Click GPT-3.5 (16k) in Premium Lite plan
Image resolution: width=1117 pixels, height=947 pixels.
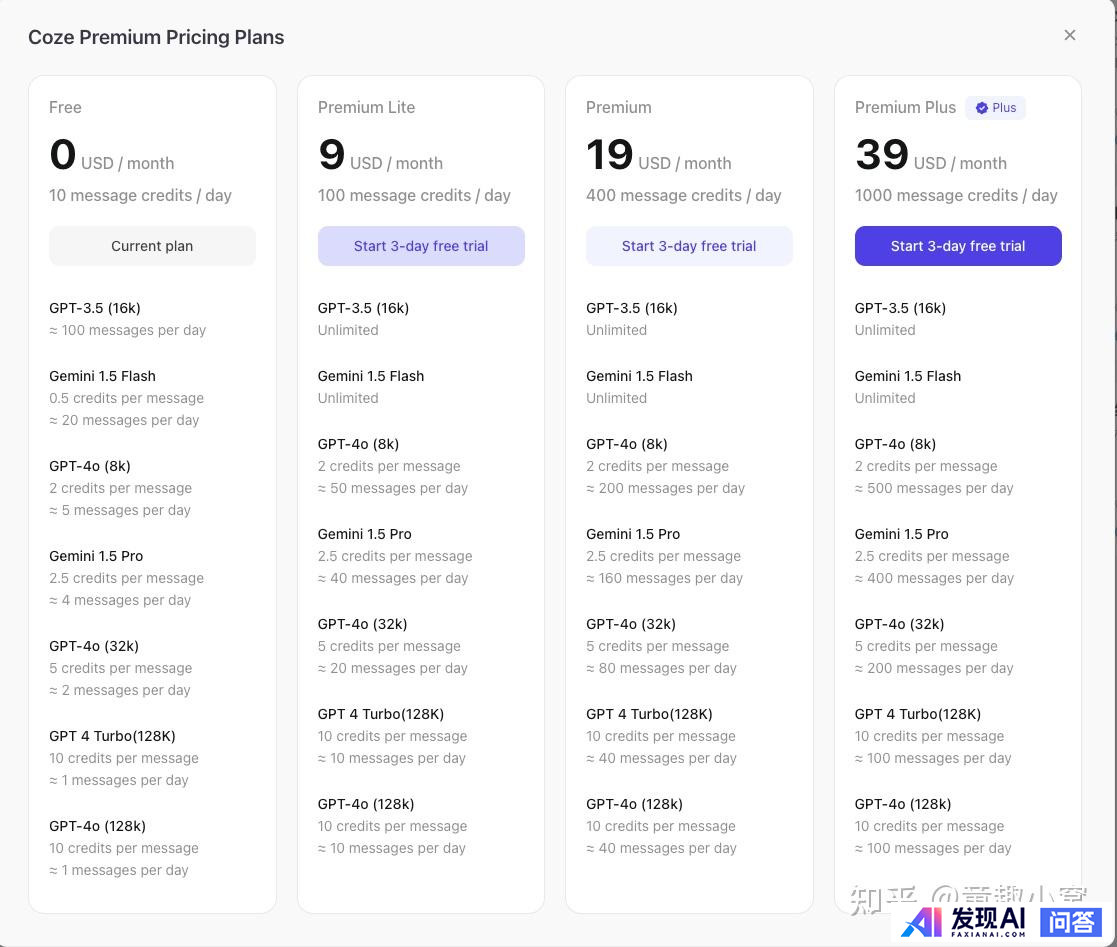(x=363, y=308)
